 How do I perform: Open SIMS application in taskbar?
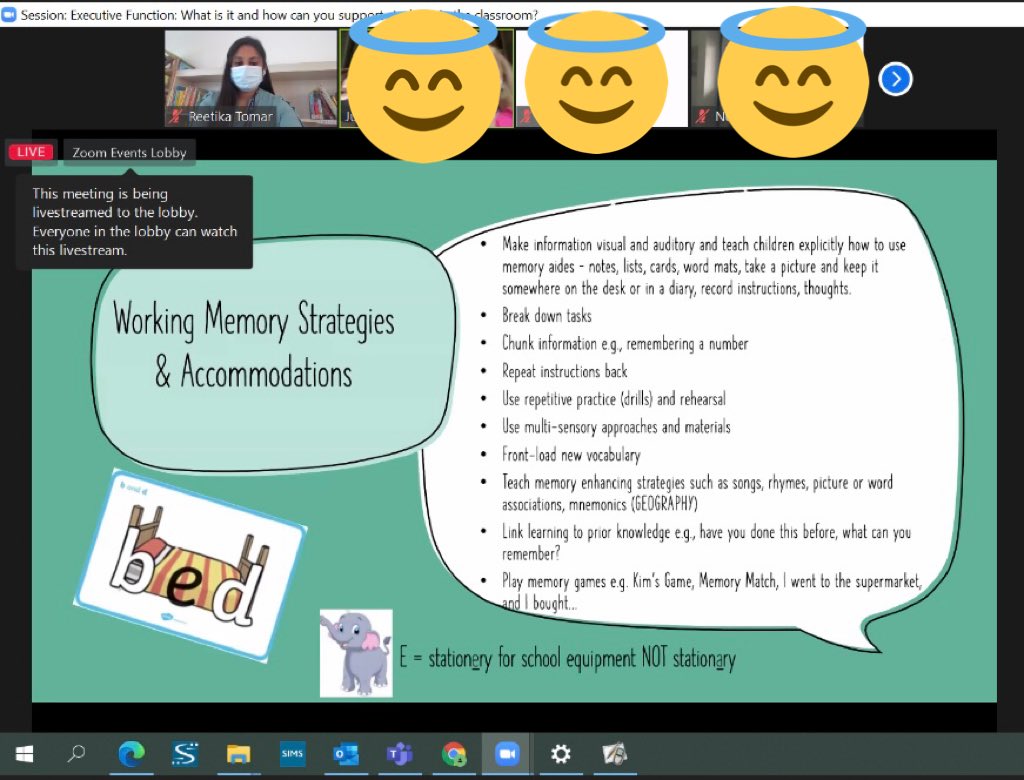[292, 754]
